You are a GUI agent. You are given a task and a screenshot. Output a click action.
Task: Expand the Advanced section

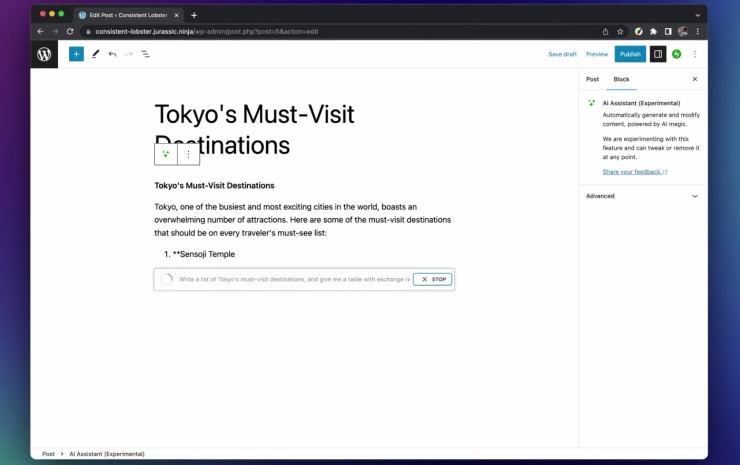click(x=641, y=196)
